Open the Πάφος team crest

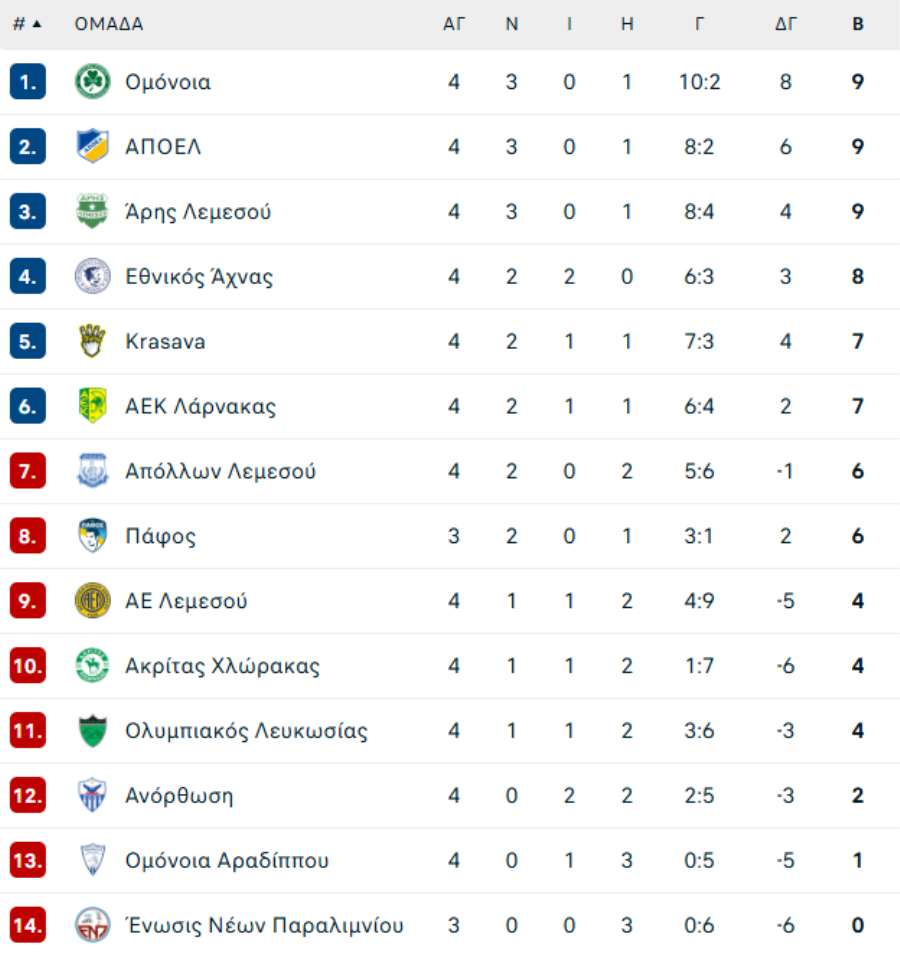[x=92, y=535]
